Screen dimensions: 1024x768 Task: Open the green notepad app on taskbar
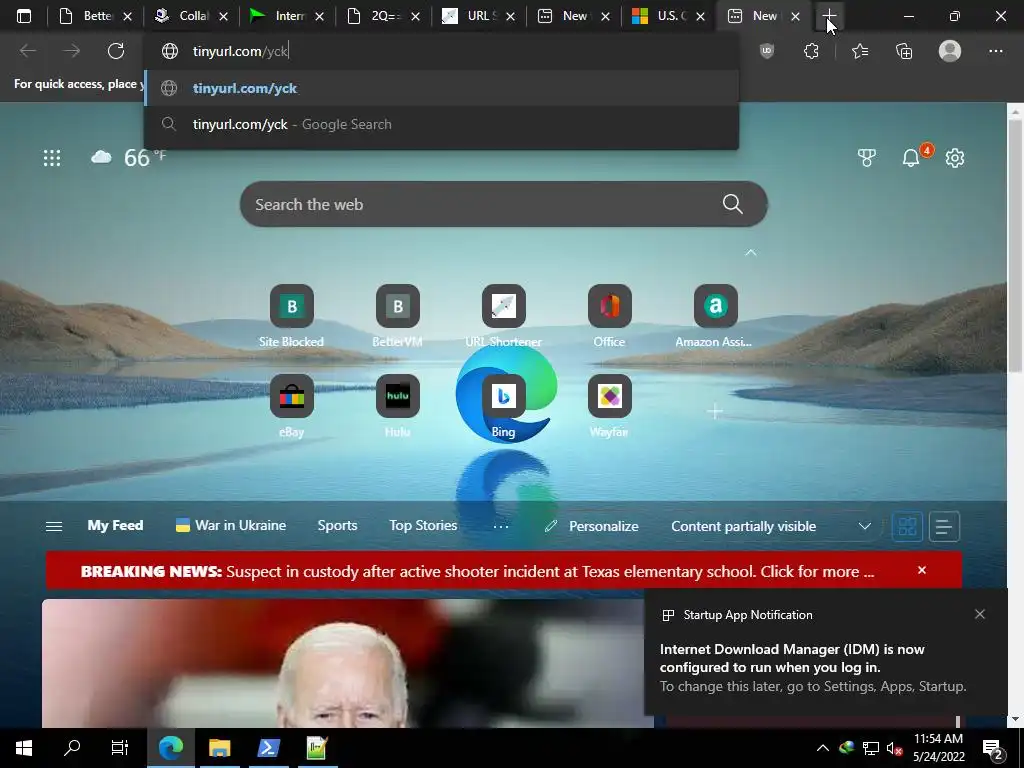pos(316,748)
